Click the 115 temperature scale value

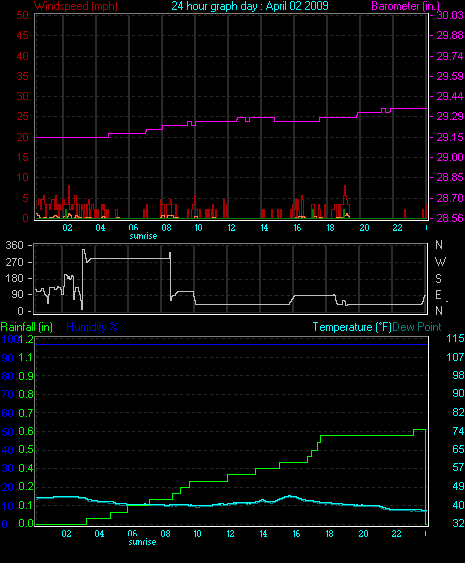point(455,338)
